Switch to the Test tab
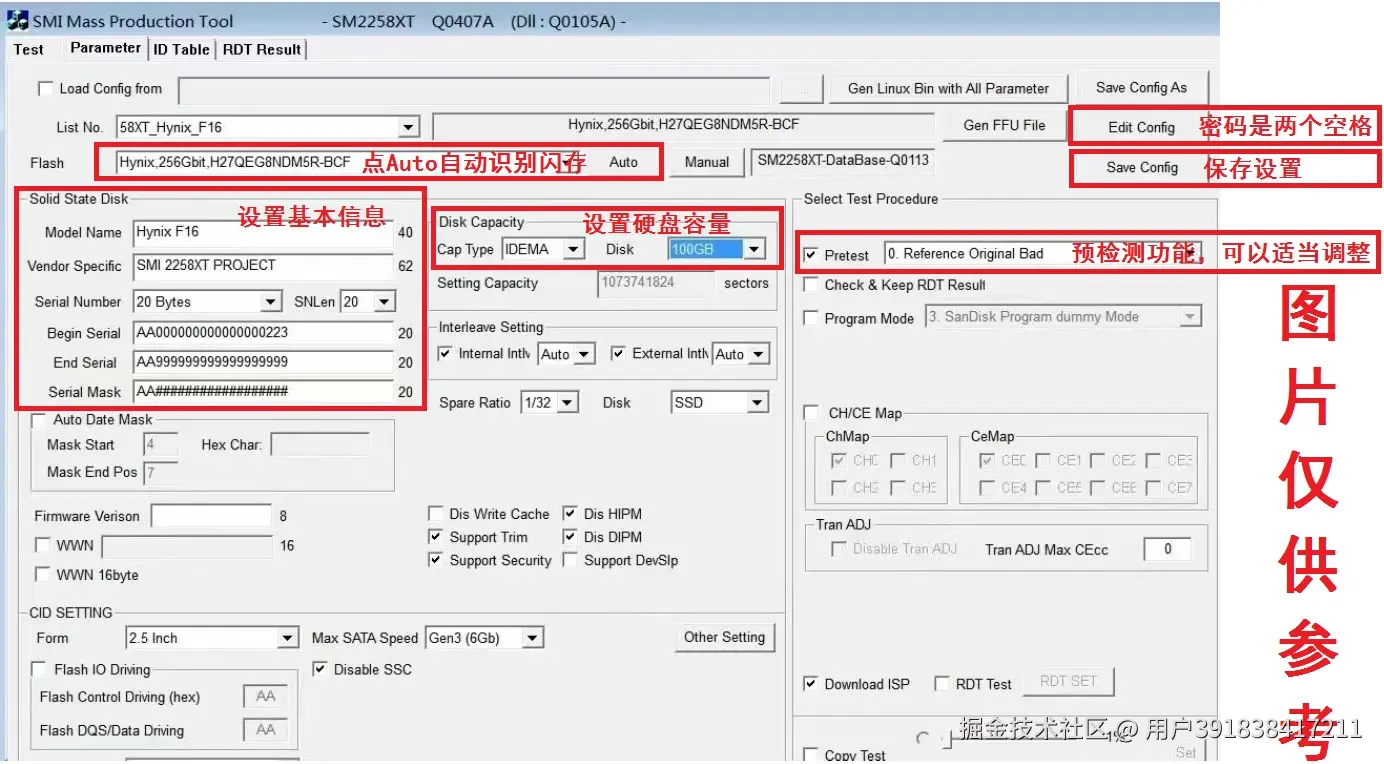Image resolution: width=1384 pixels, height=764 pixels. click(x=29, y=49)
